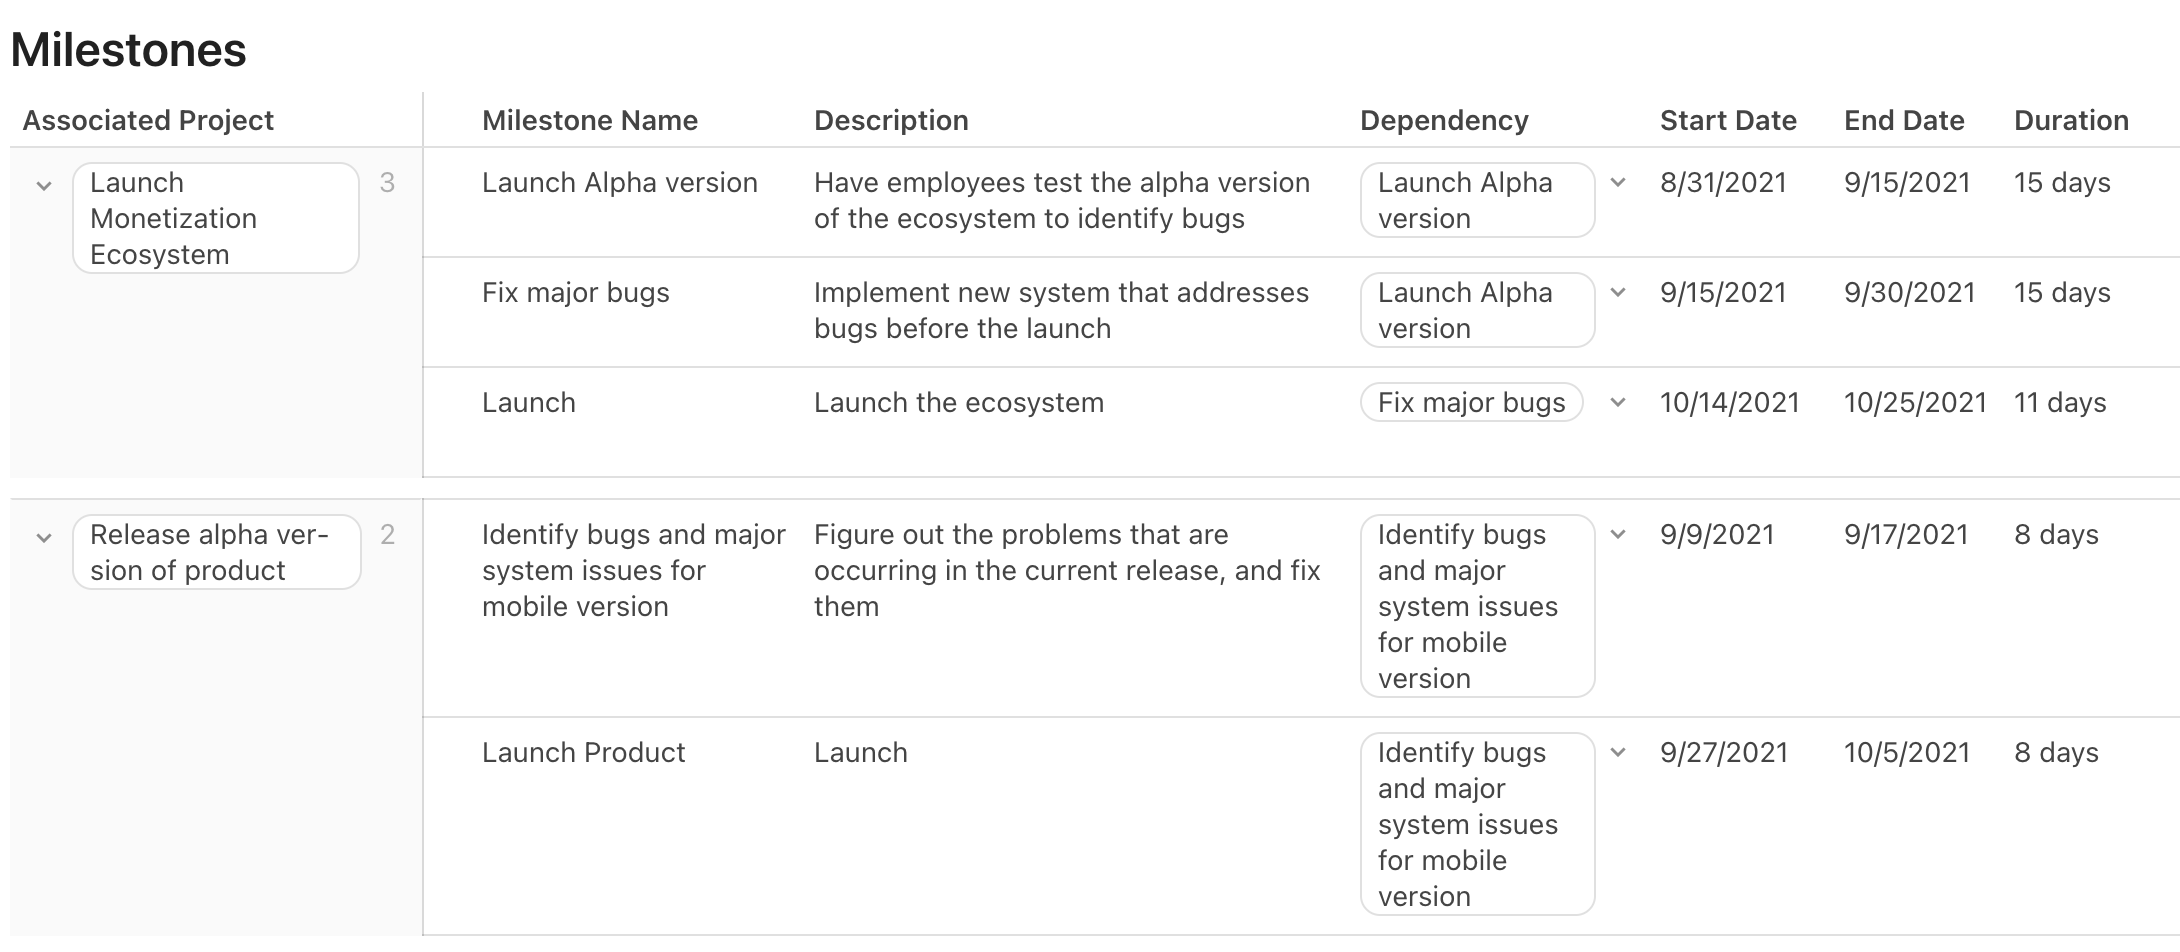Select the Launch Product milestone name cell
This screenshot has height=952, width=2180.
(583, 752)
